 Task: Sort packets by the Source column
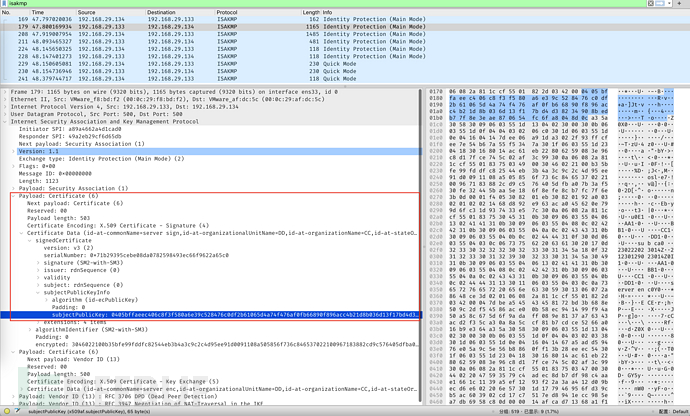click(111, 12)
